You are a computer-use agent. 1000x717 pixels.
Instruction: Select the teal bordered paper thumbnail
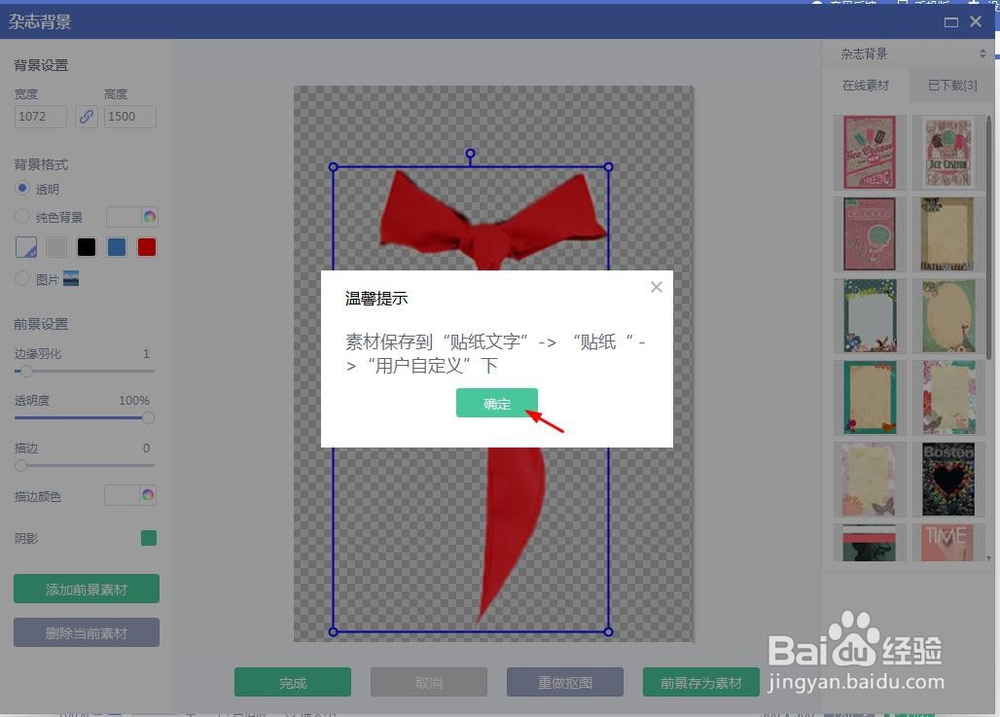tap(870, 397)
